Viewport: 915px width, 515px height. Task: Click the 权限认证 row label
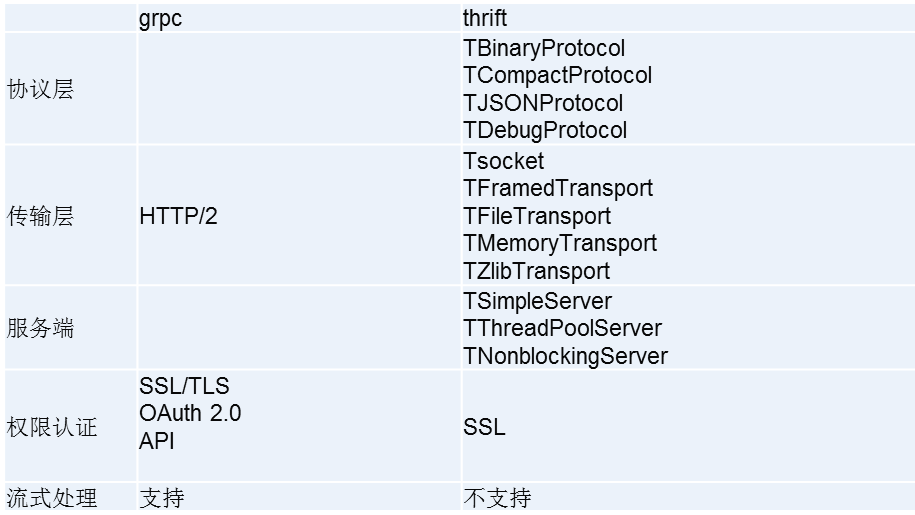coord(52,427)
